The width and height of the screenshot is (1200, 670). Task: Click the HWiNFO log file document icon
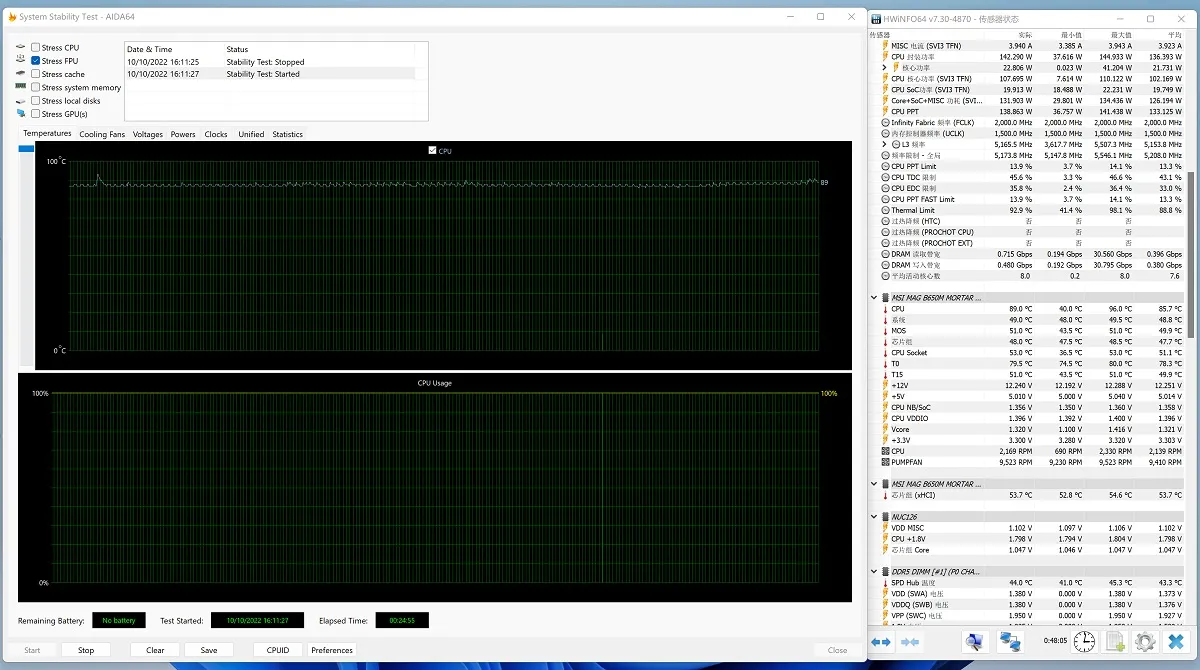click(1115, 641)
